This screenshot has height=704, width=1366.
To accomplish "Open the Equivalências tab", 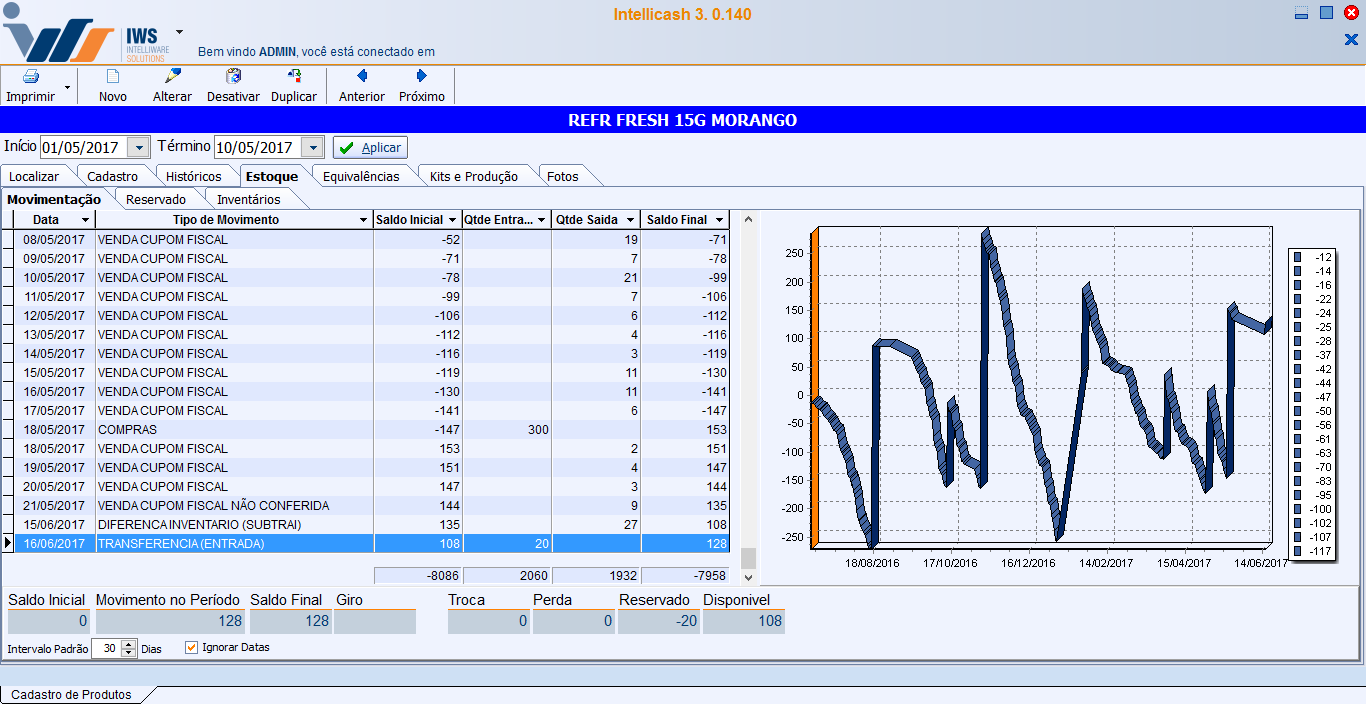I will click(361, 176).
